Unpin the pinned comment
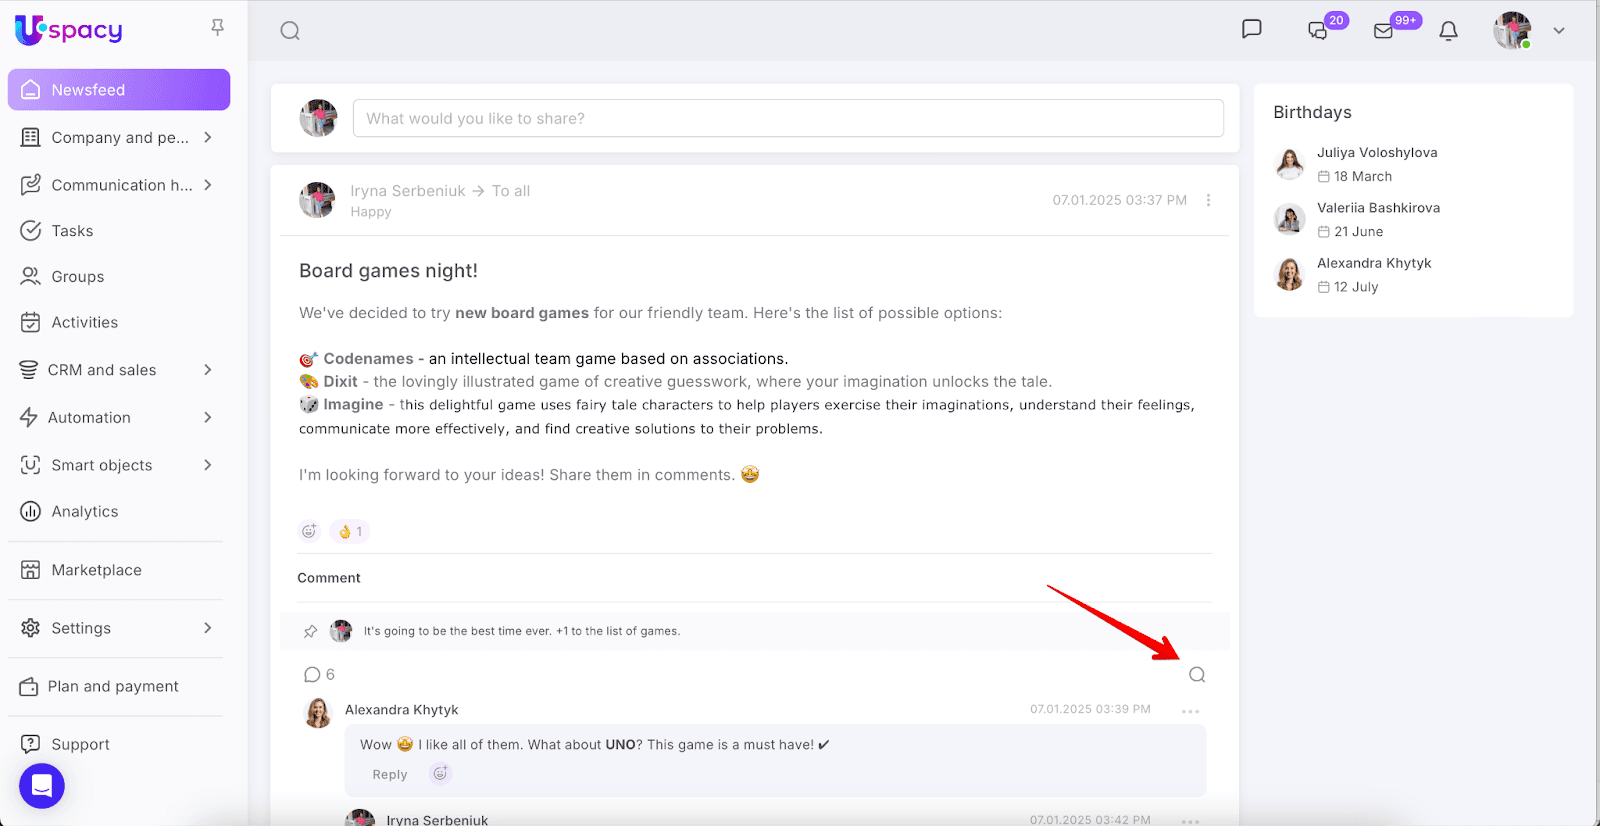Viewport: 1600px width, 826px height. coord(311,632)
